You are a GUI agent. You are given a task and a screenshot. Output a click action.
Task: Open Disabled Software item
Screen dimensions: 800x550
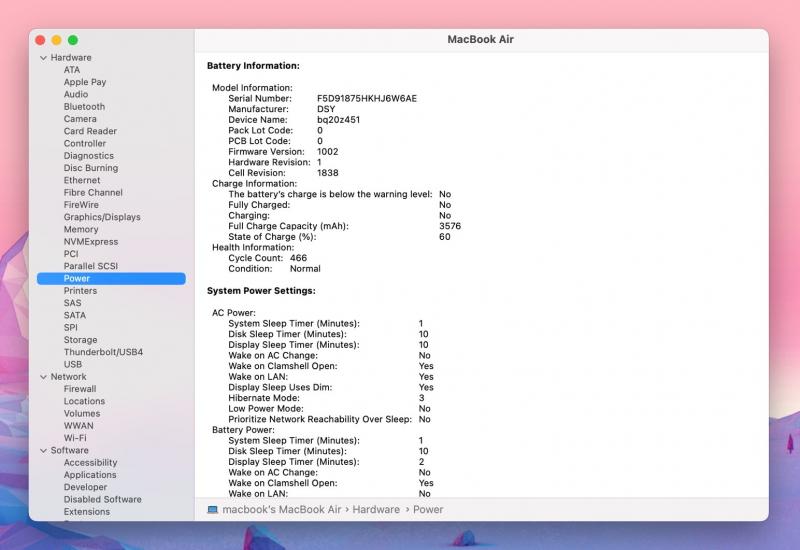103,499
